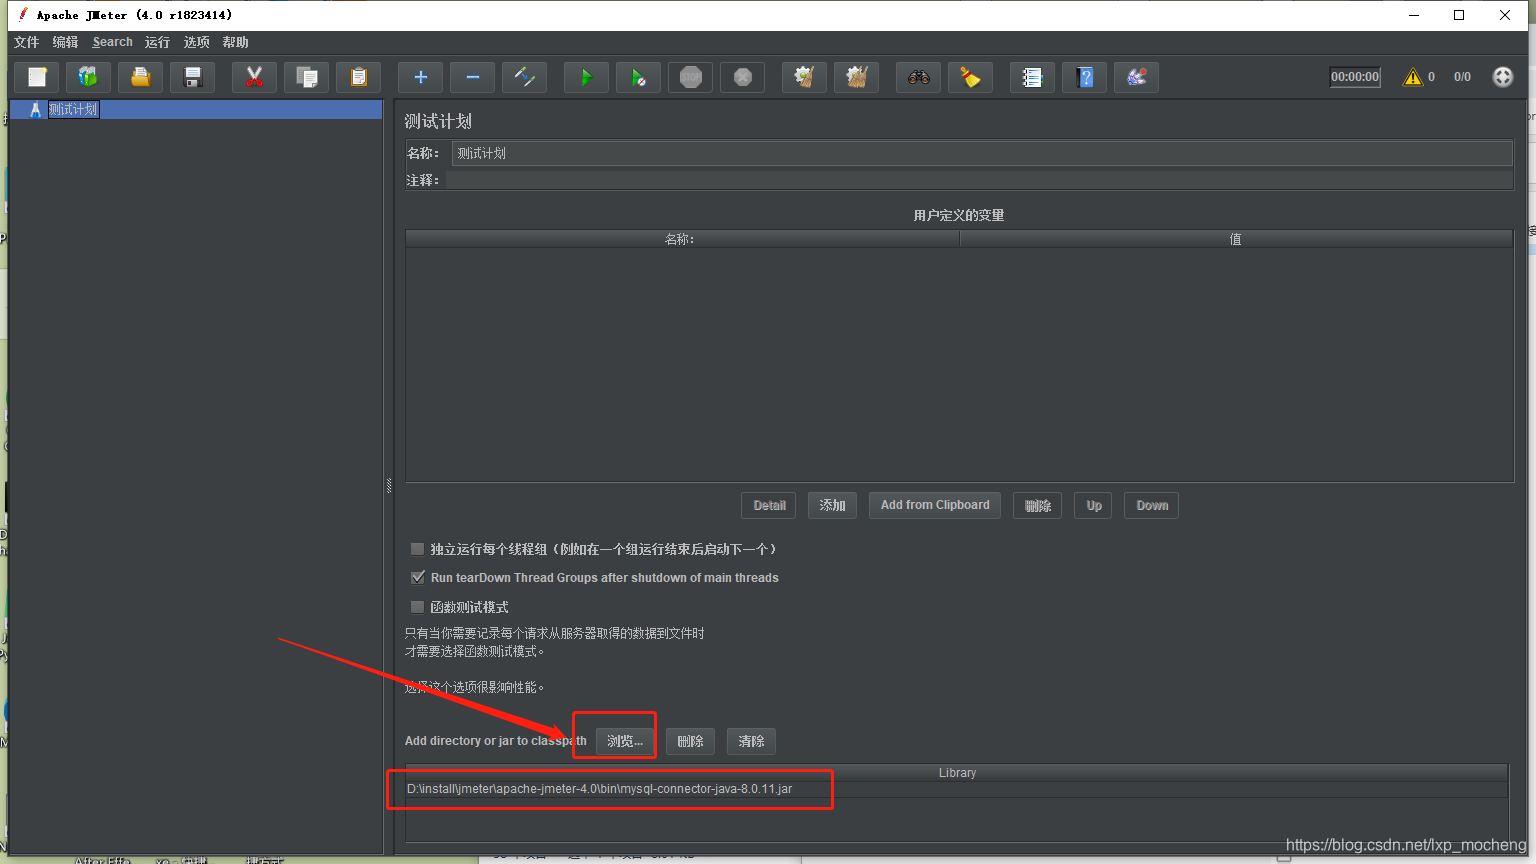
Task: Open the Search menu
Action: (112, 42)
